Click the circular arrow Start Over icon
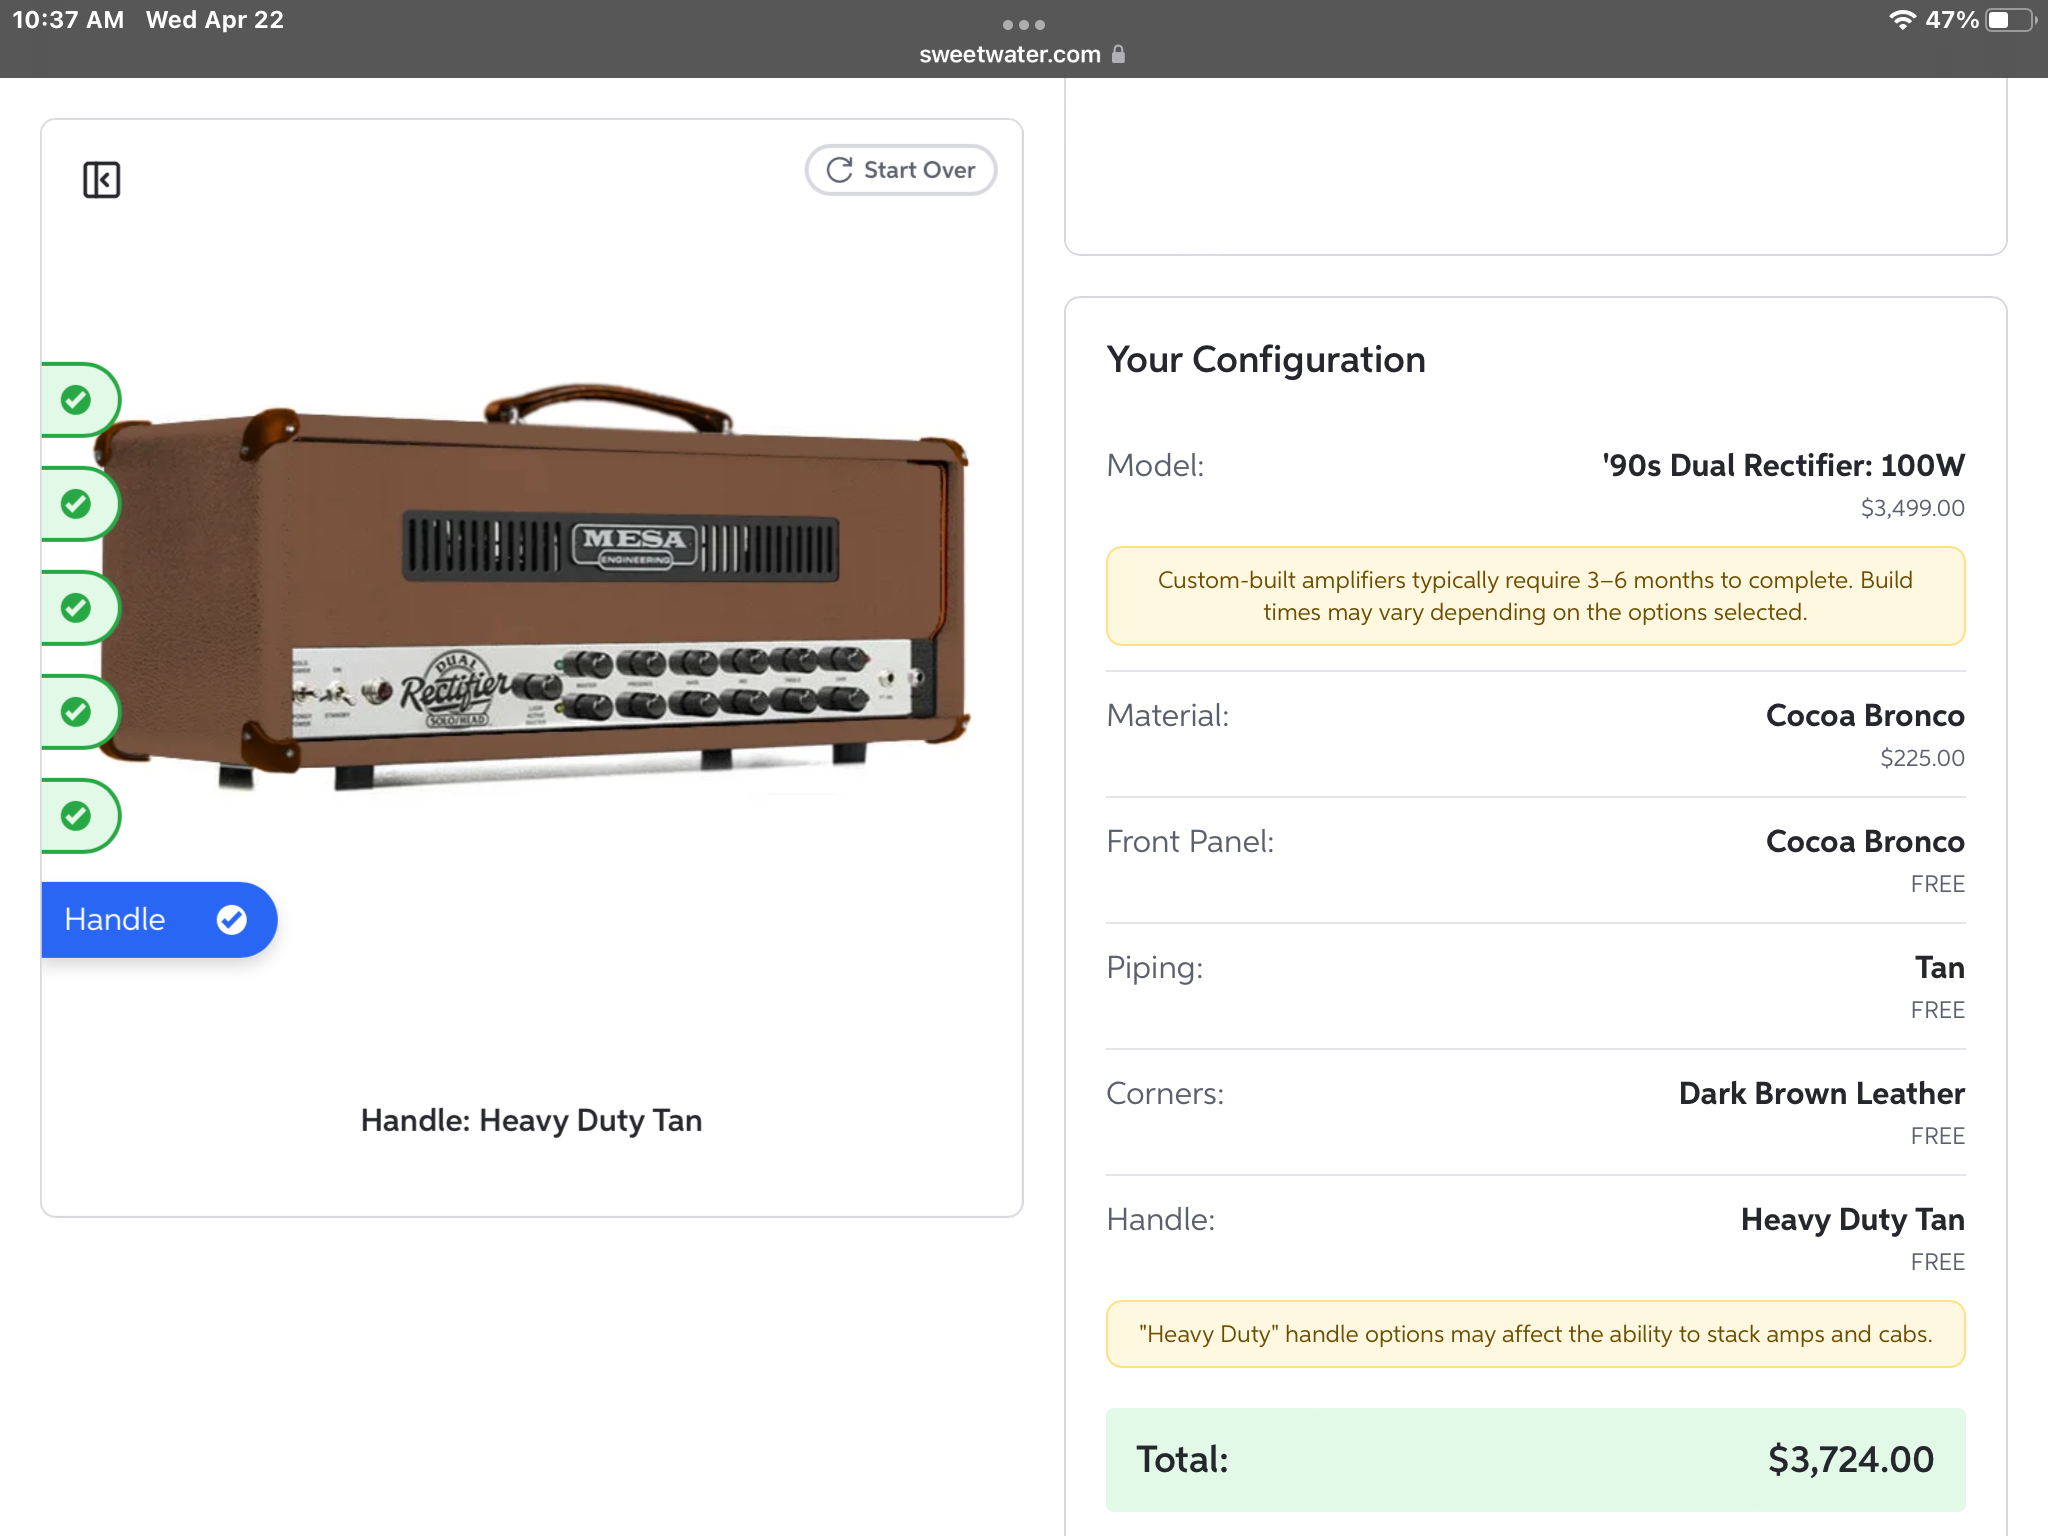 (840, 170)
